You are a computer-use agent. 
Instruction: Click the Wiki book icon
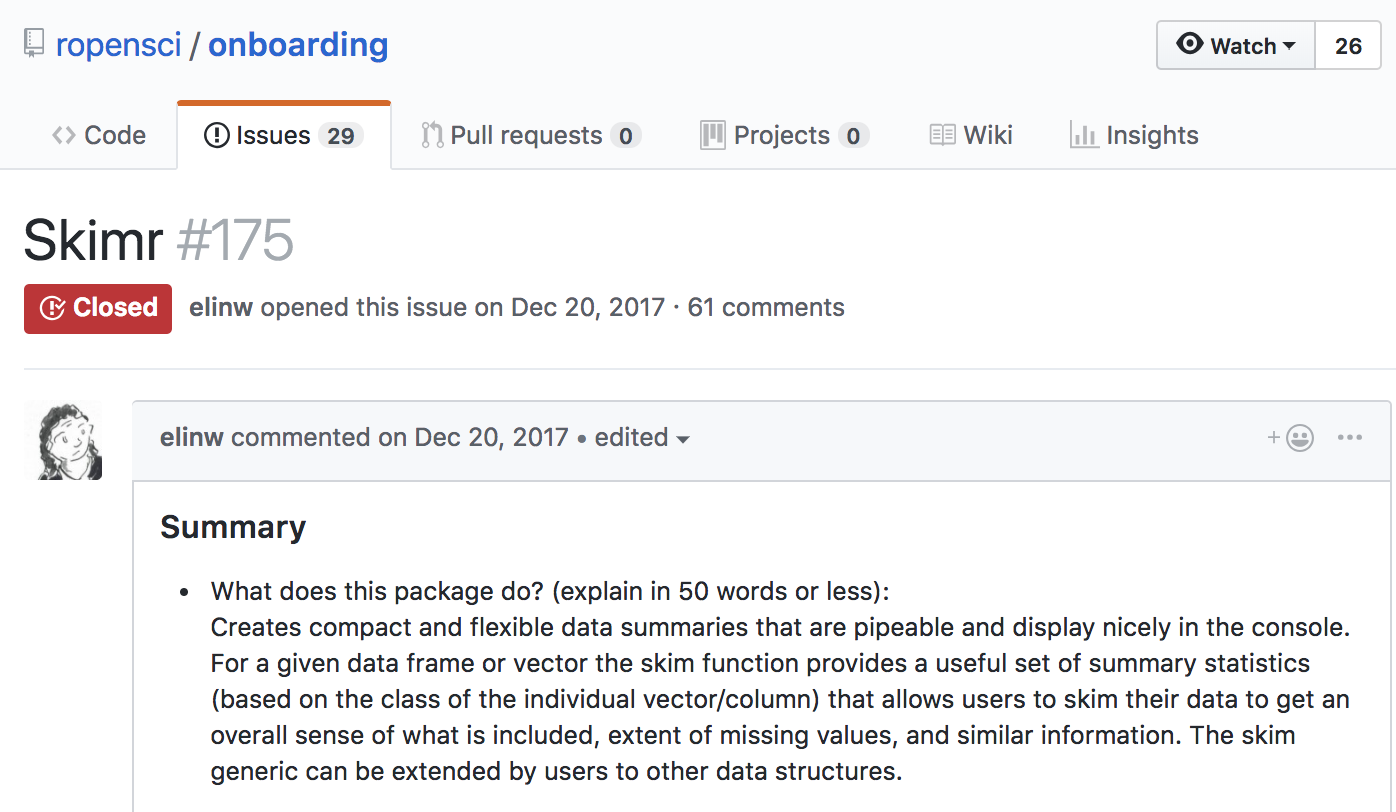942,135
